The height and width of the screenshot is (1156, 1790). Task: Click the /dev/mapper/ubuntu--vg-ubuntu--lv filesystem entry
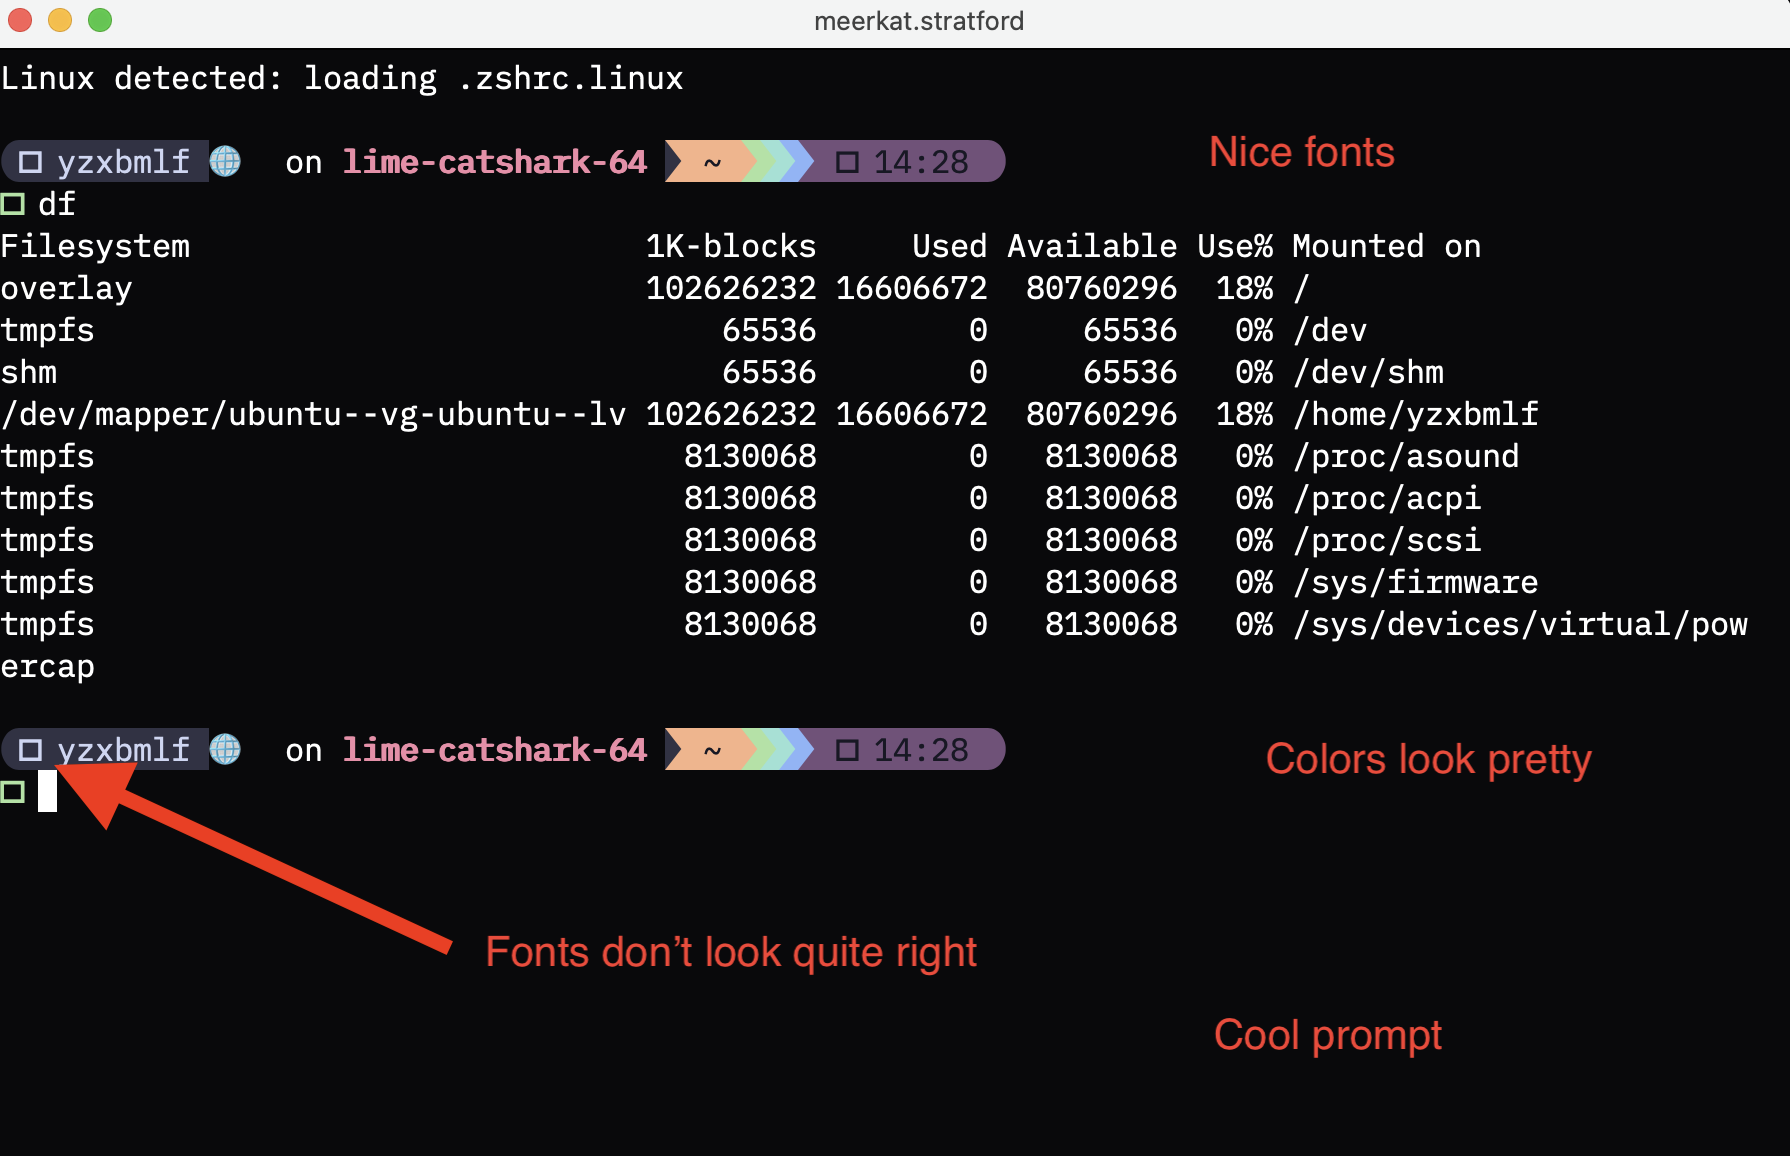pos(314,414)
